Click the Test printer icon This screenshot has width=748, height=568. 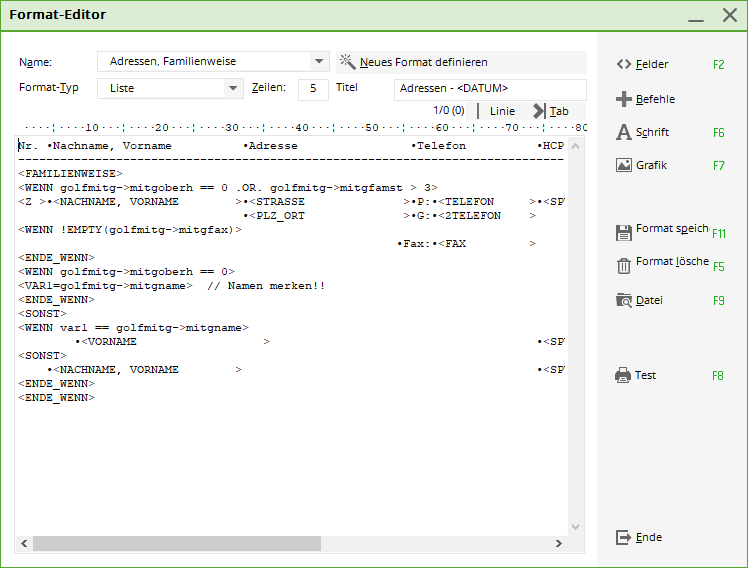click(624, 376)
